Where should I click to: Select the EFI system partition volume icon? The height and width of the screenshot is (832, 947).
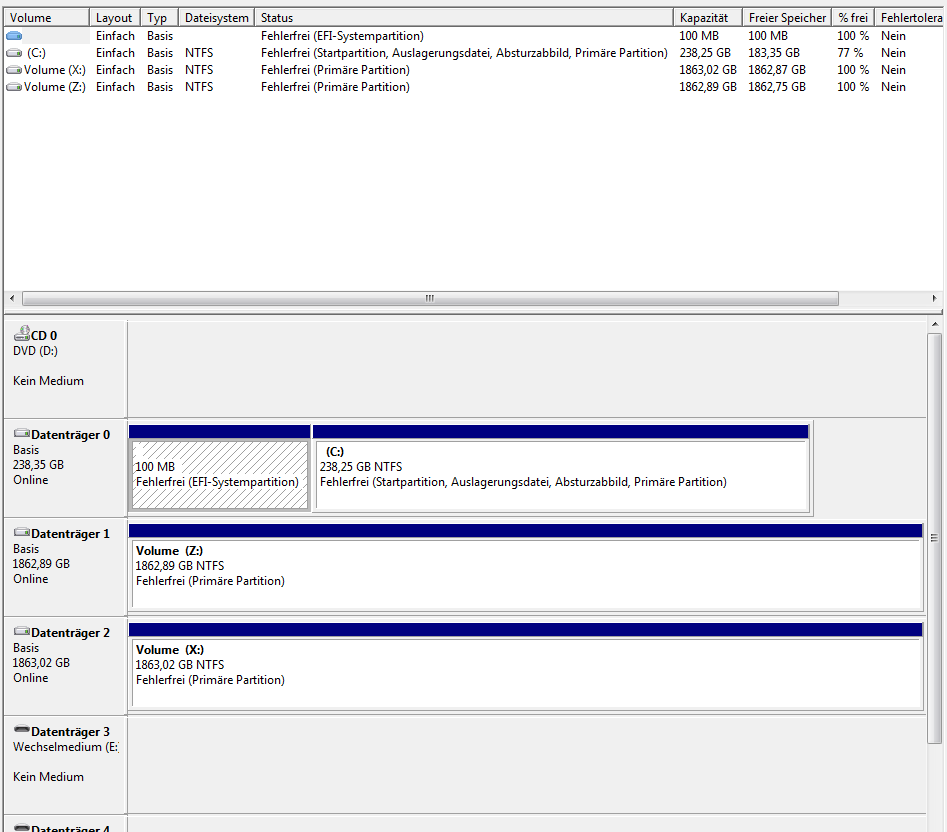pyautogui.click(x=14, y=36)
